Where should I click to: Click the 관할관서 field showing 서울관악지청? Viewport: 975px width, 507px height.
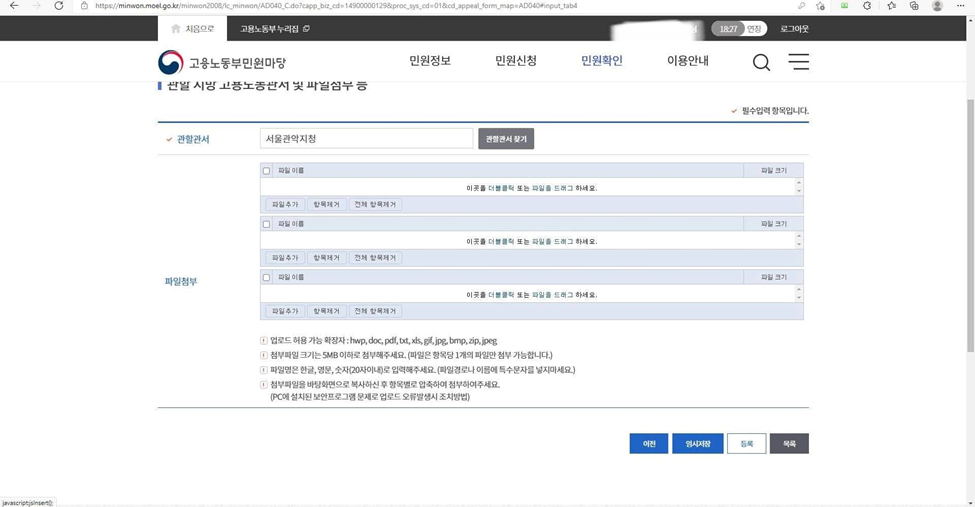tap(366, 139)
